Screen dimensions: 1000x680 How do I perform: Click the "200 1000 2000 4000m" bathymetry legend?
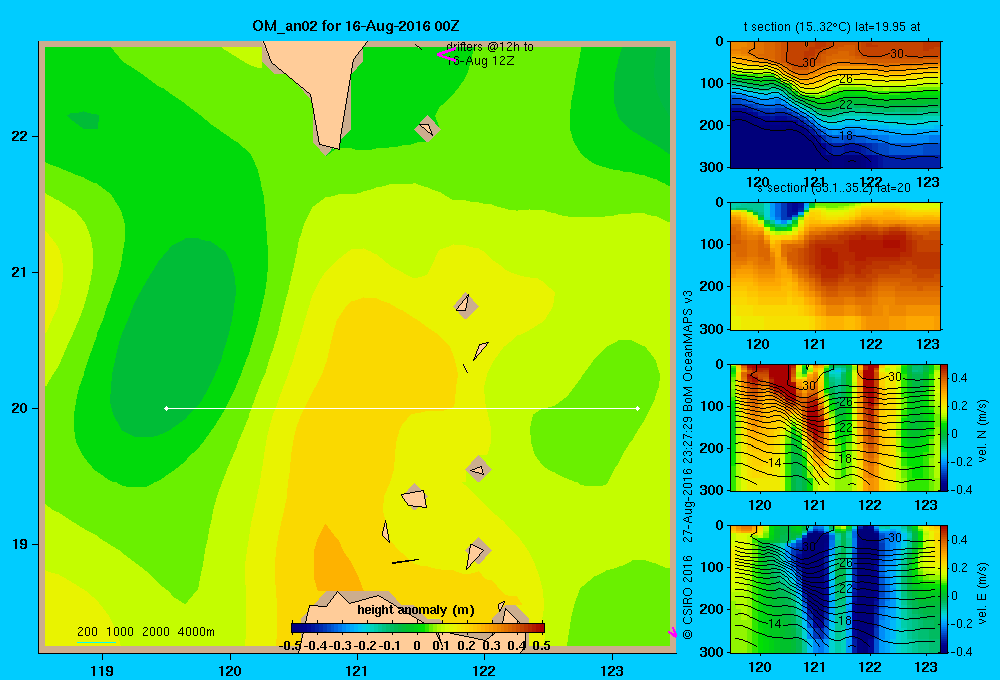pyautogui.click(x=145, y=632)
